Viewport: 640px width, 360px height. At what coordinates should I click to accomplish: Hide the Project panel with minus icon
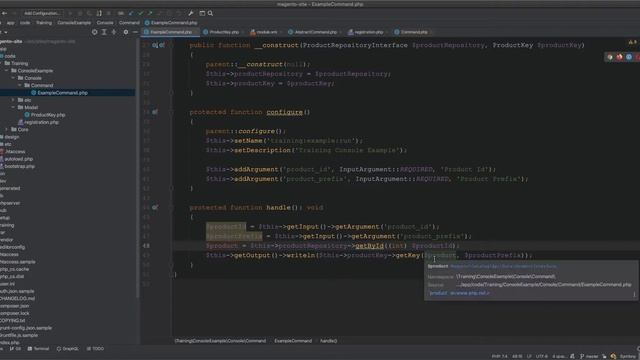135,32
